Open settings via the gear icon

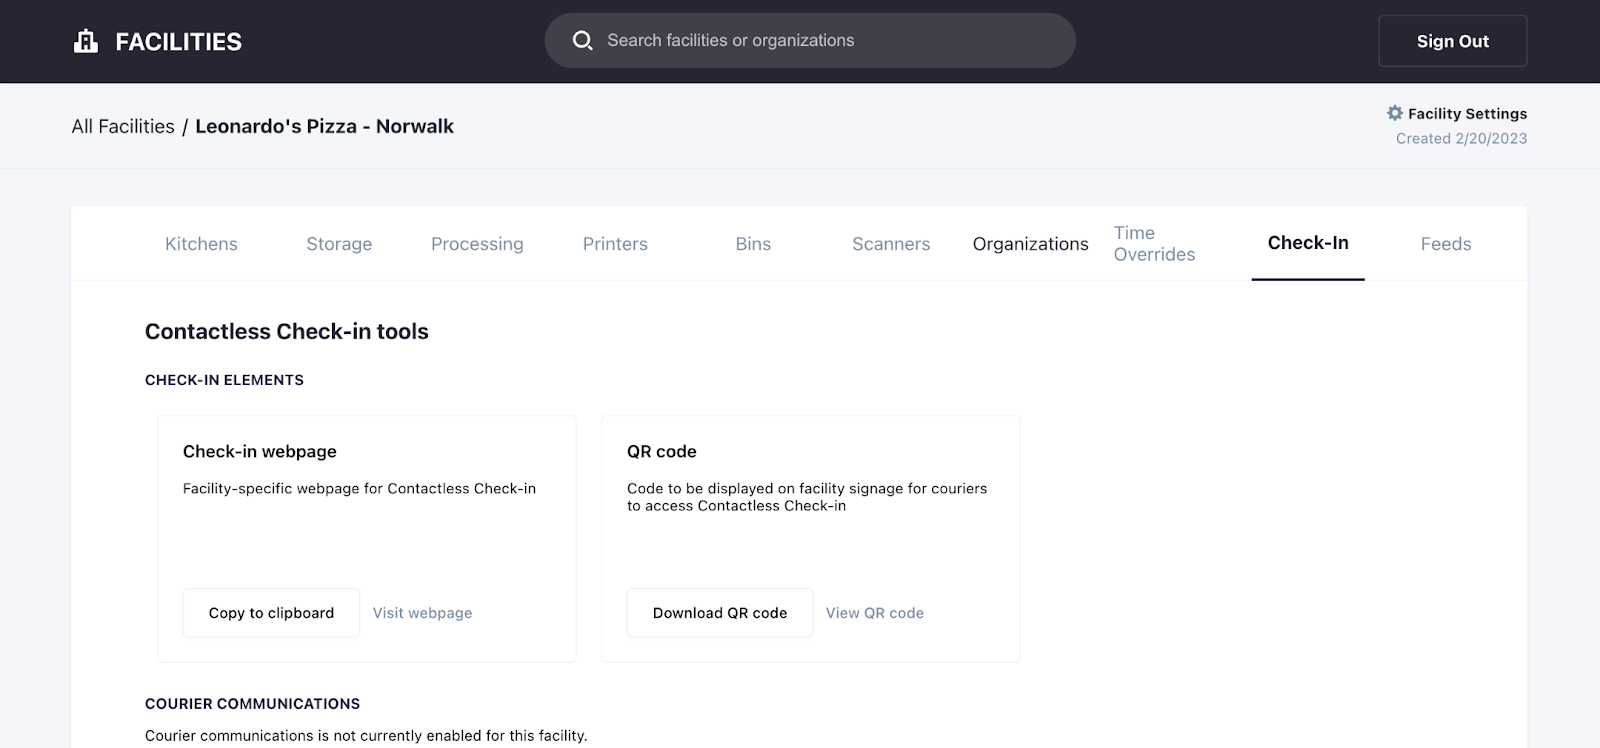point(1395,113)
